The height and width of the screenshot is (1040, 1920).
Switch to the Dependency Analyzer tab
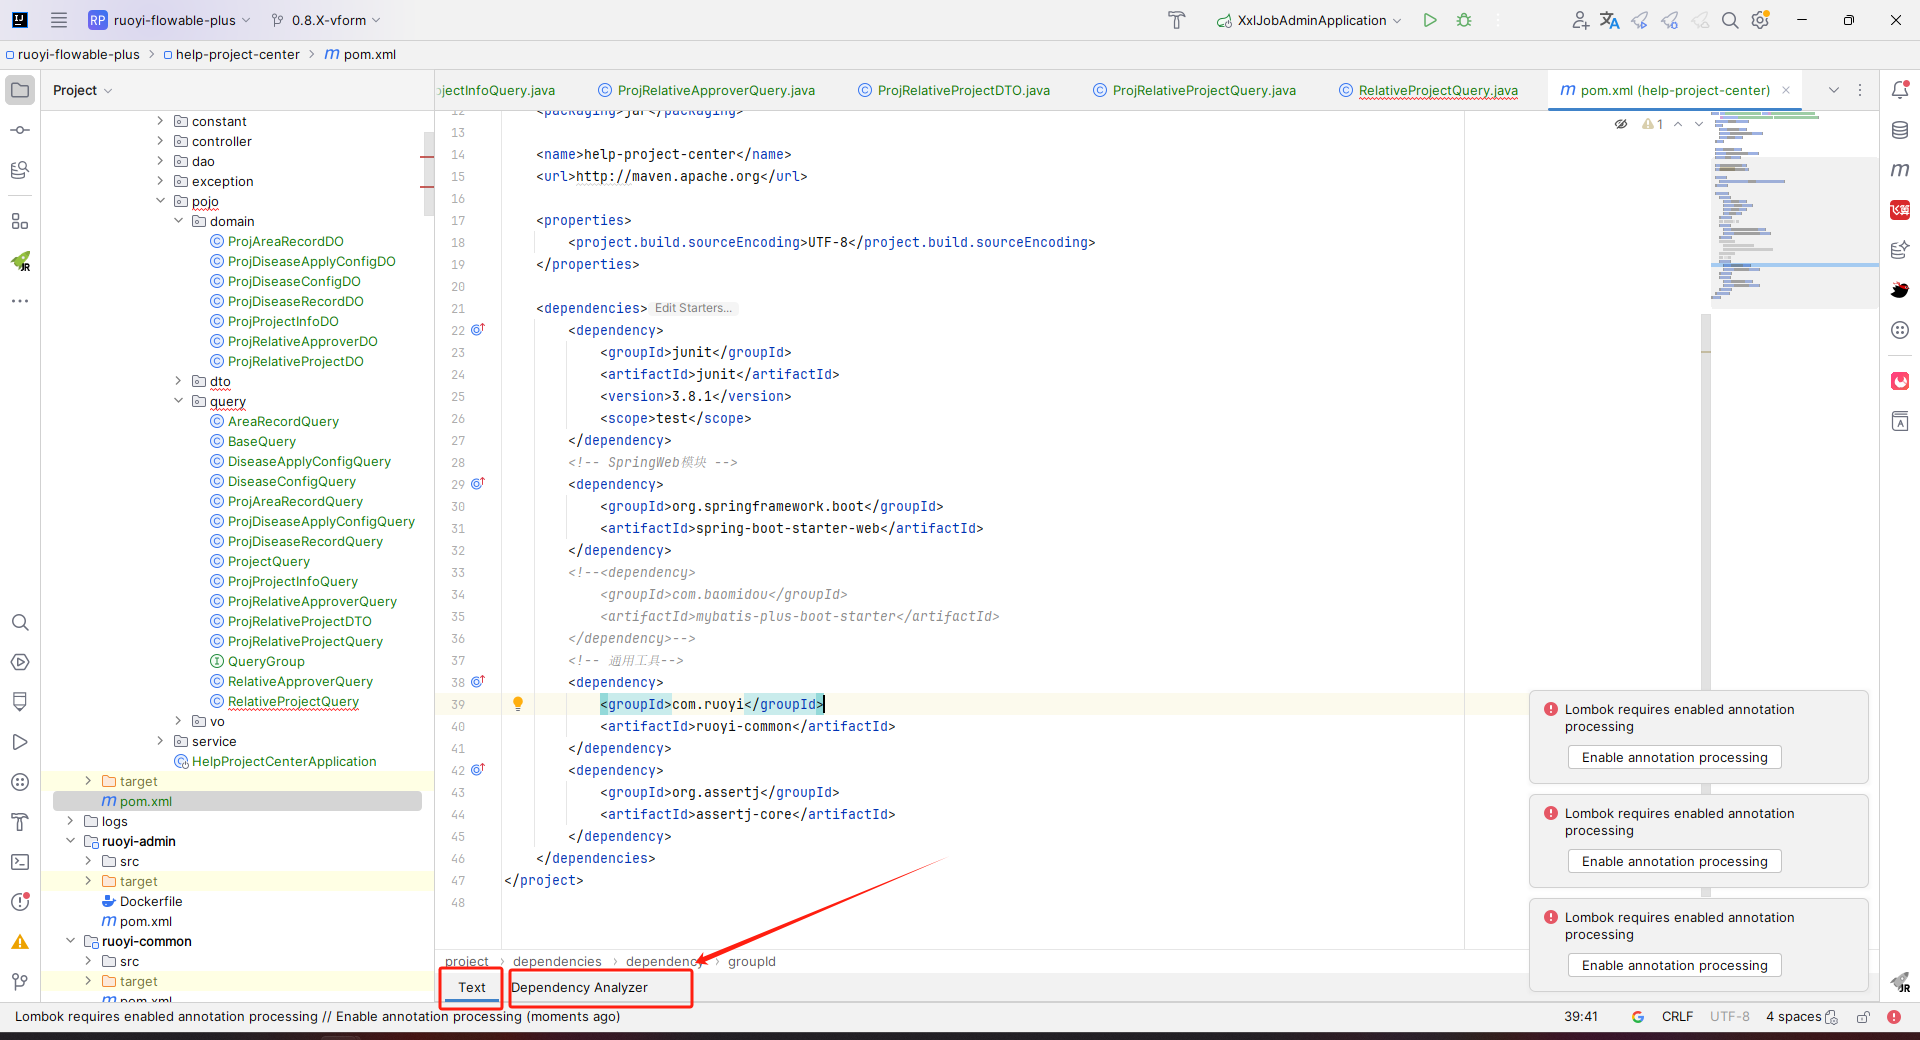[579, 988]
